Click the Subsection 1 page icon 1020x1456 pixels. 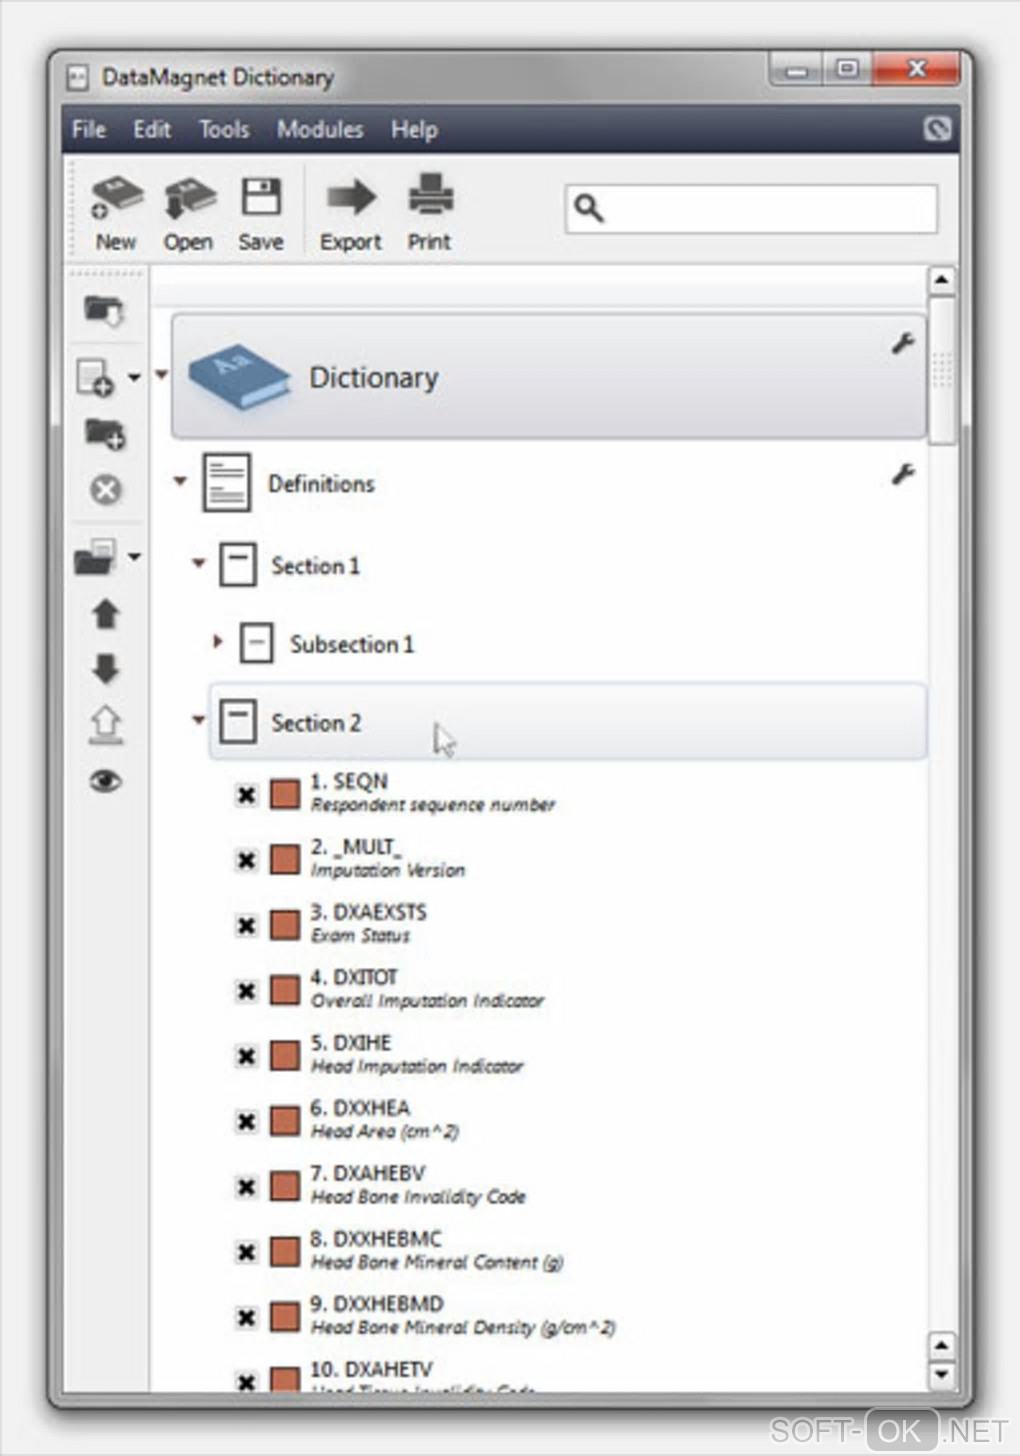click(256, 643)
